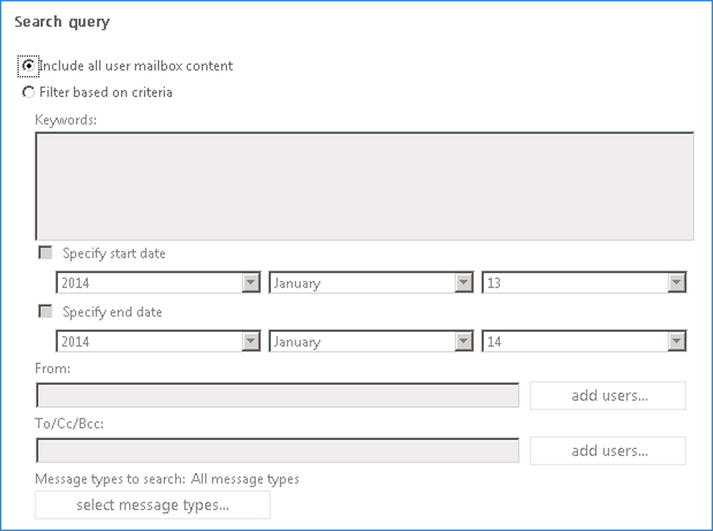This screenshot has width=713, height=531.
Task: Click the select message types button
Action: click(152, 505)
